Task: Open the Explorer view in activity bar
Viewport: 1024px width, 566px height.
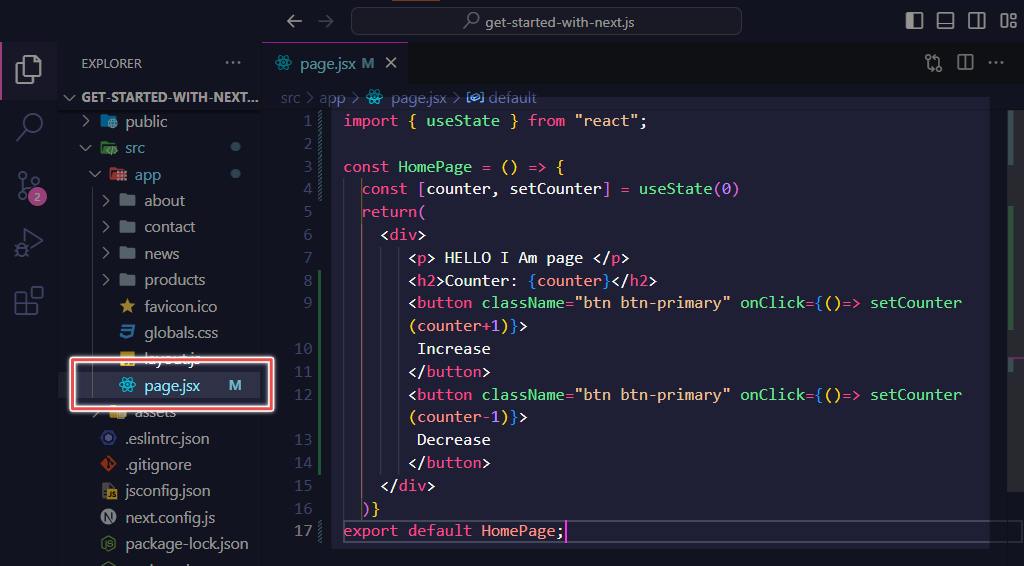Action: tap(29, 69)
